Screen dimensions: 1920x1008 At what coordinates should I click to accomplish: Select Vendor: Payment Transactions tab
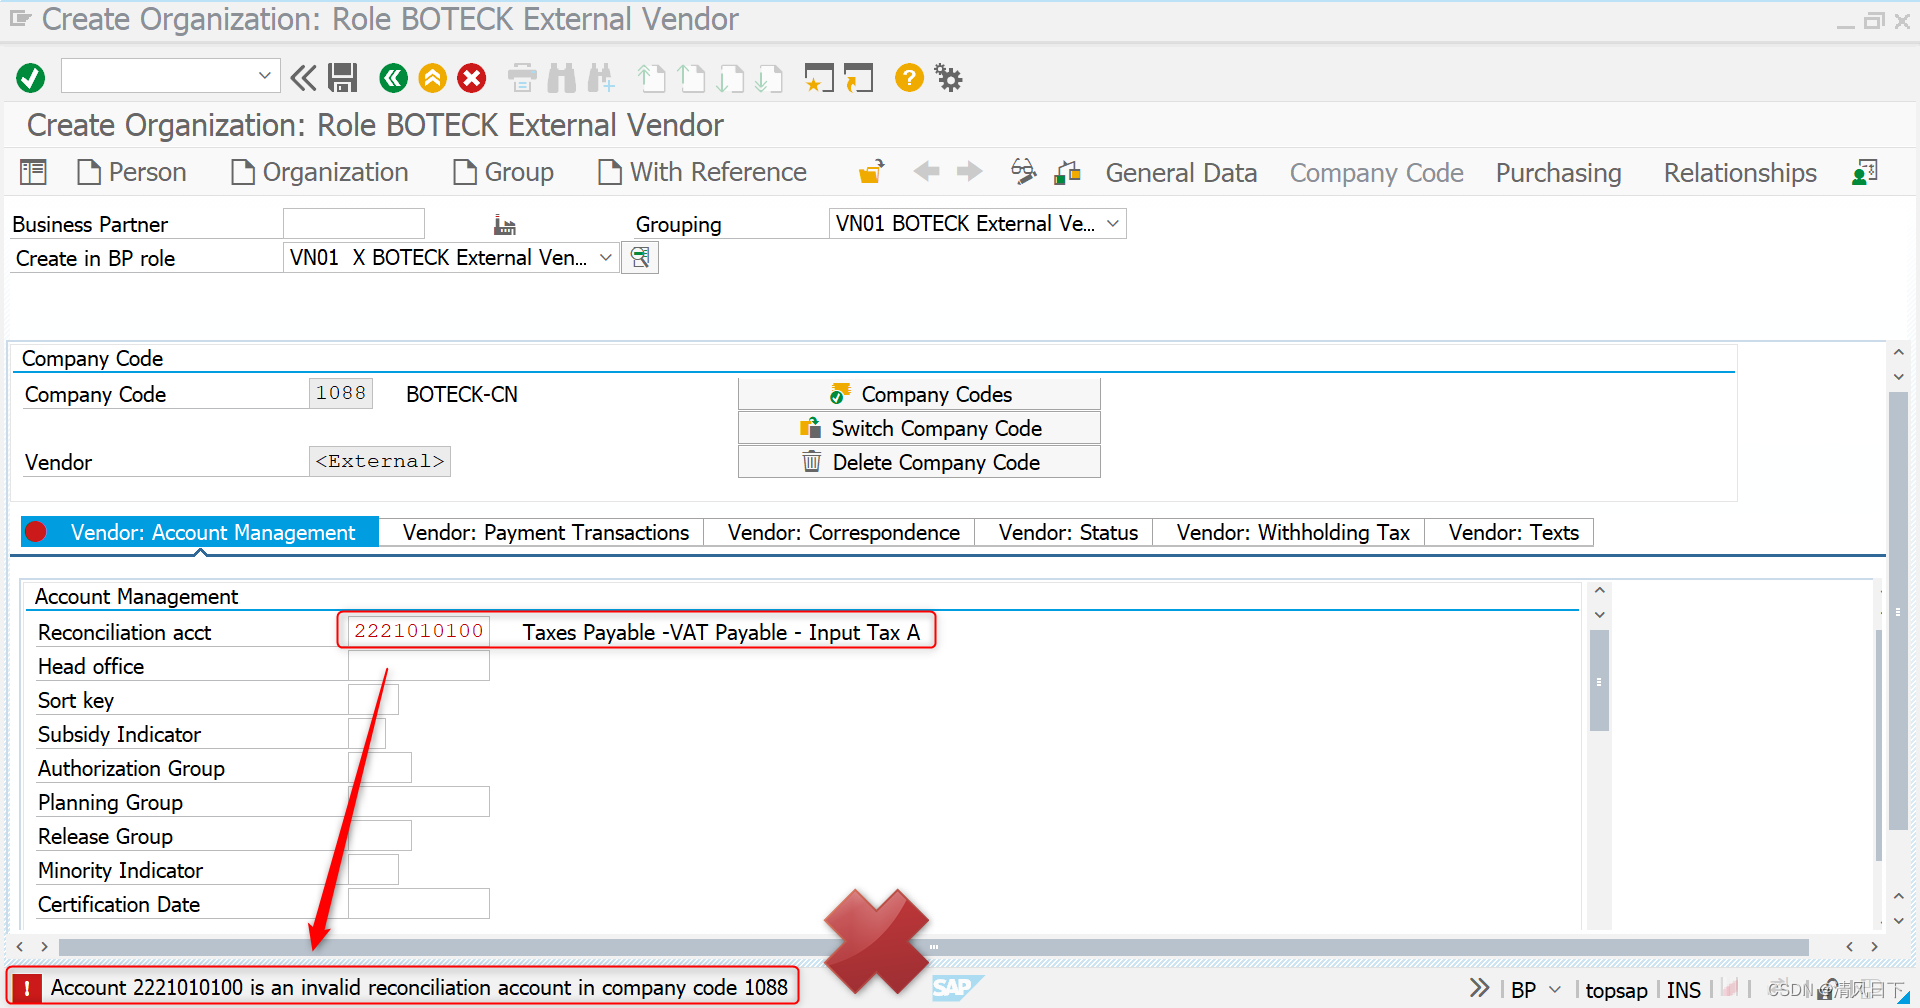pos(545,532)
